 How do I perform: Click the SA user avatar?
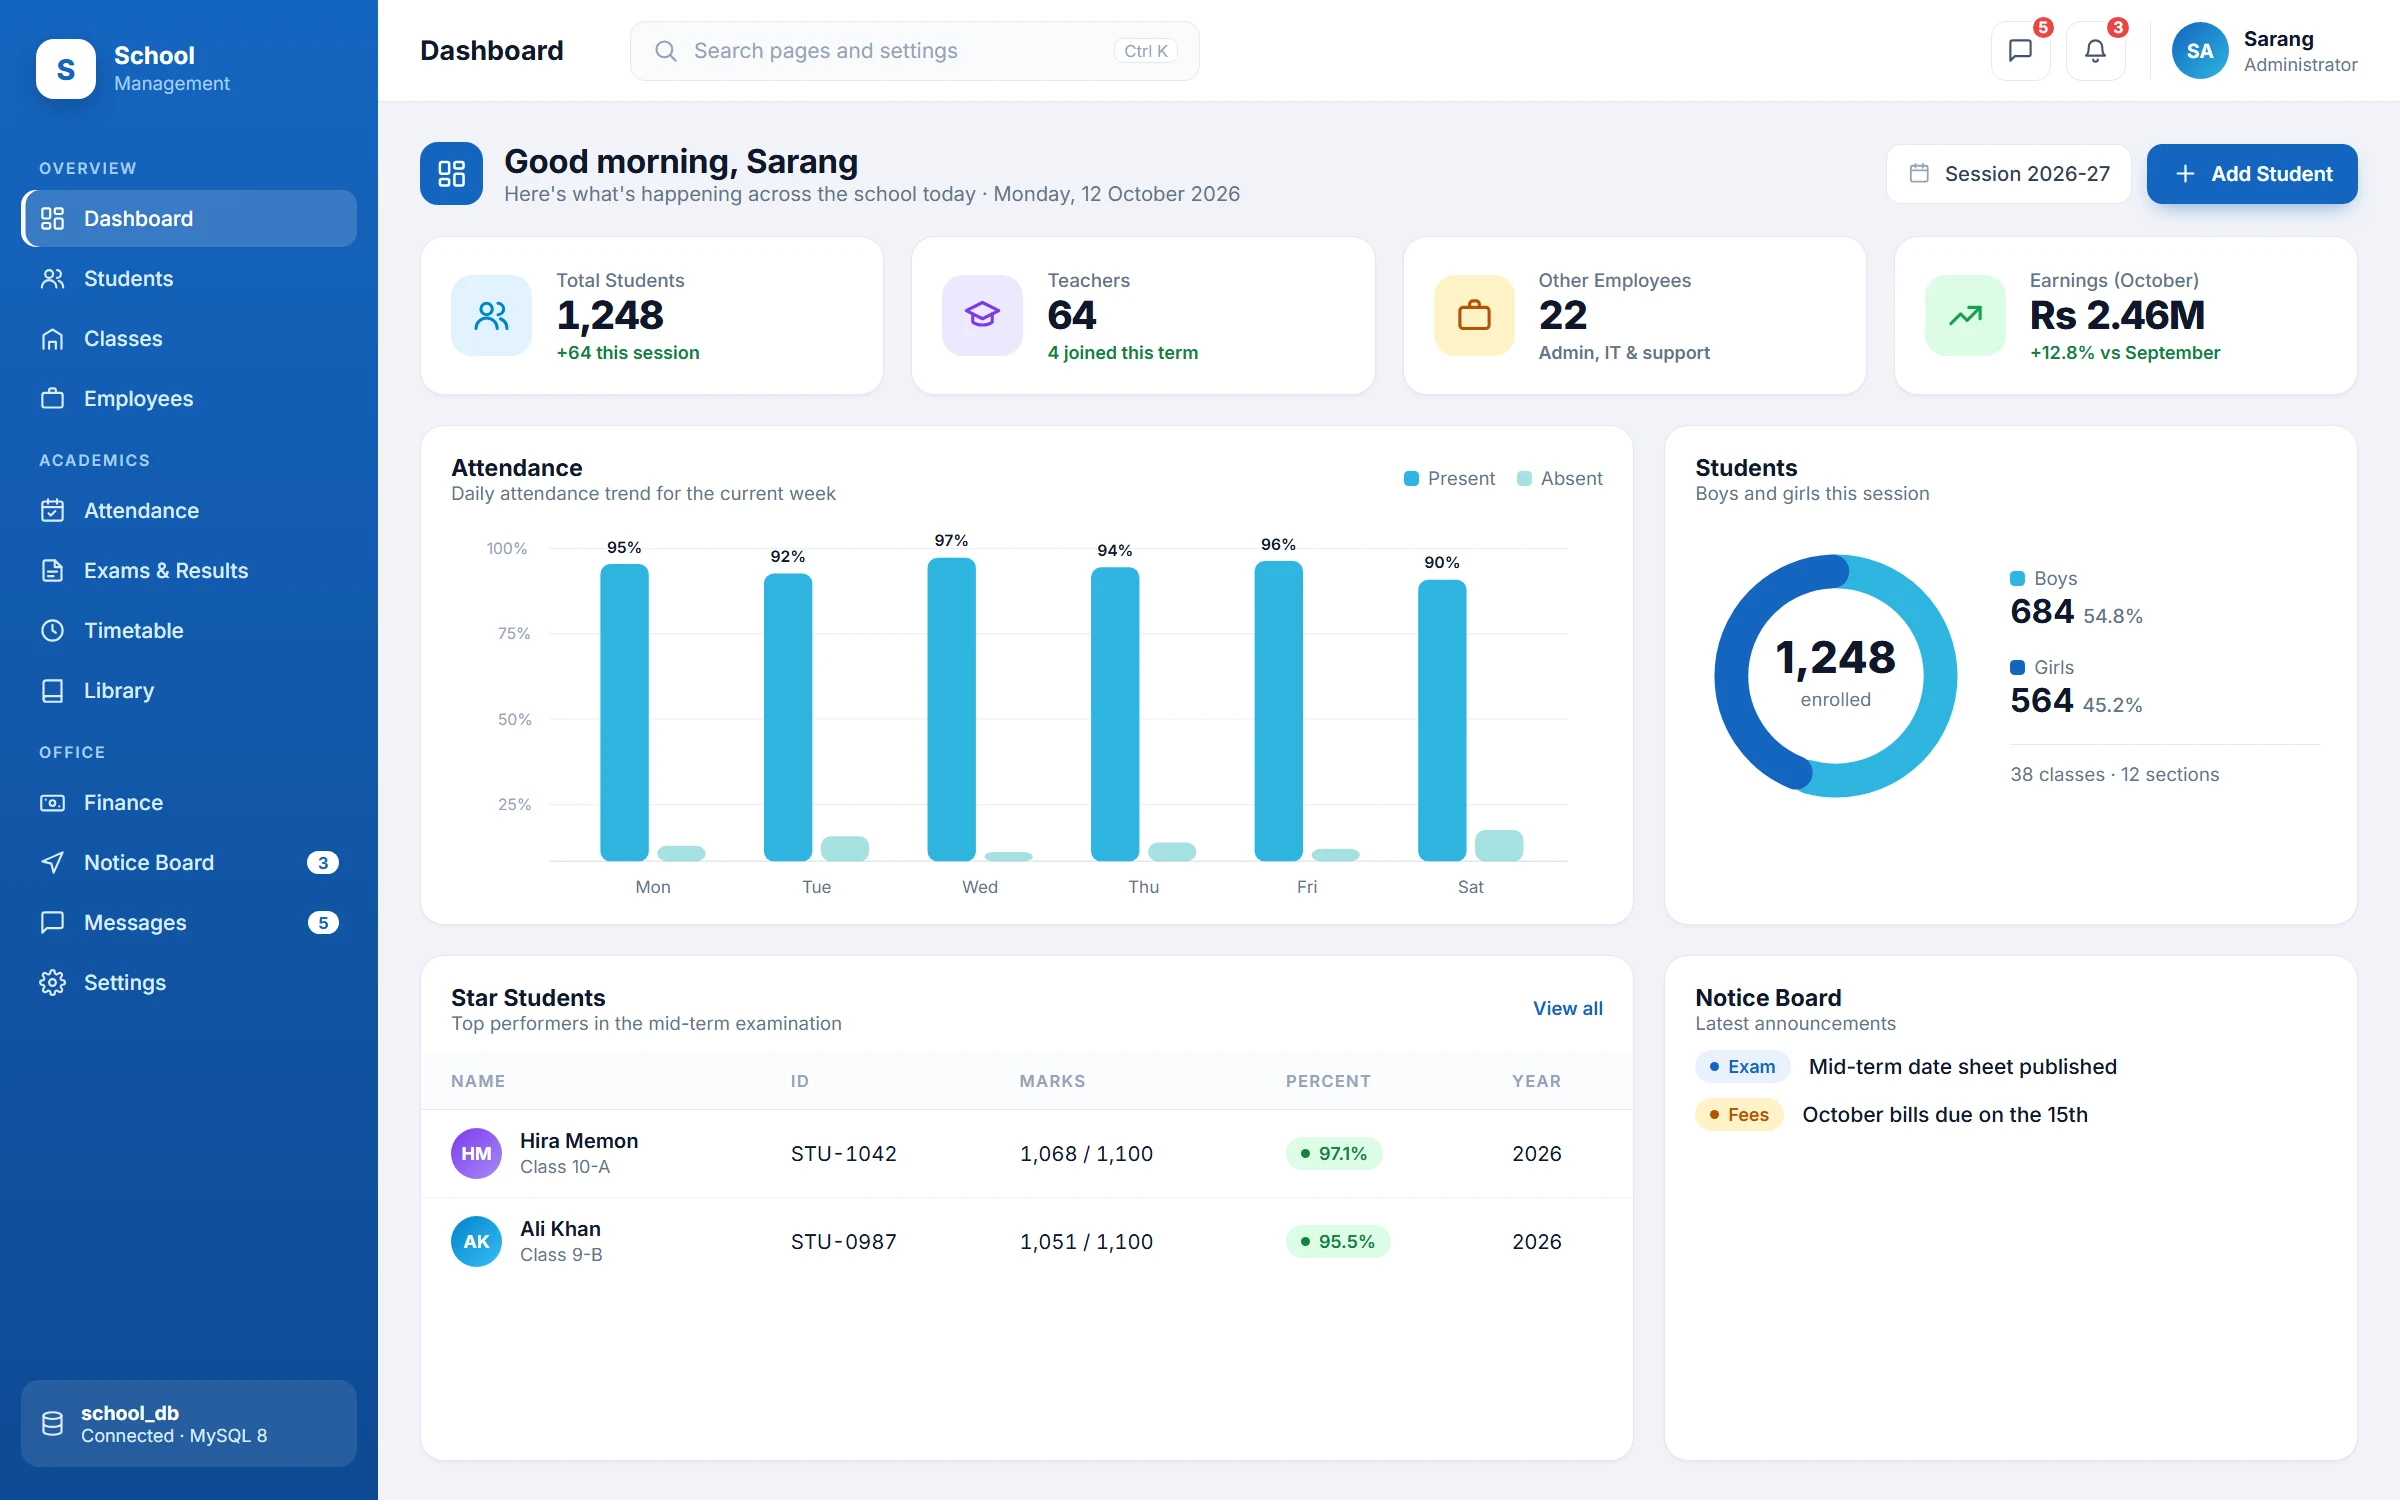click(x=2199, y=51)
